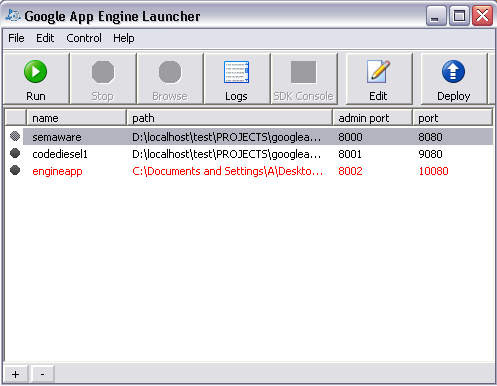Viewport: 497px width, 386px height.
Task: Select the red engineapp project row
Action: pos(249,171)
